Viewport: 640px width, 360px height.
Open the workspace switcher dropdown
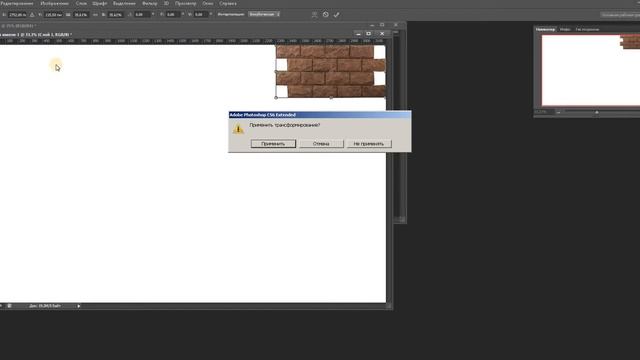(620, 15)
